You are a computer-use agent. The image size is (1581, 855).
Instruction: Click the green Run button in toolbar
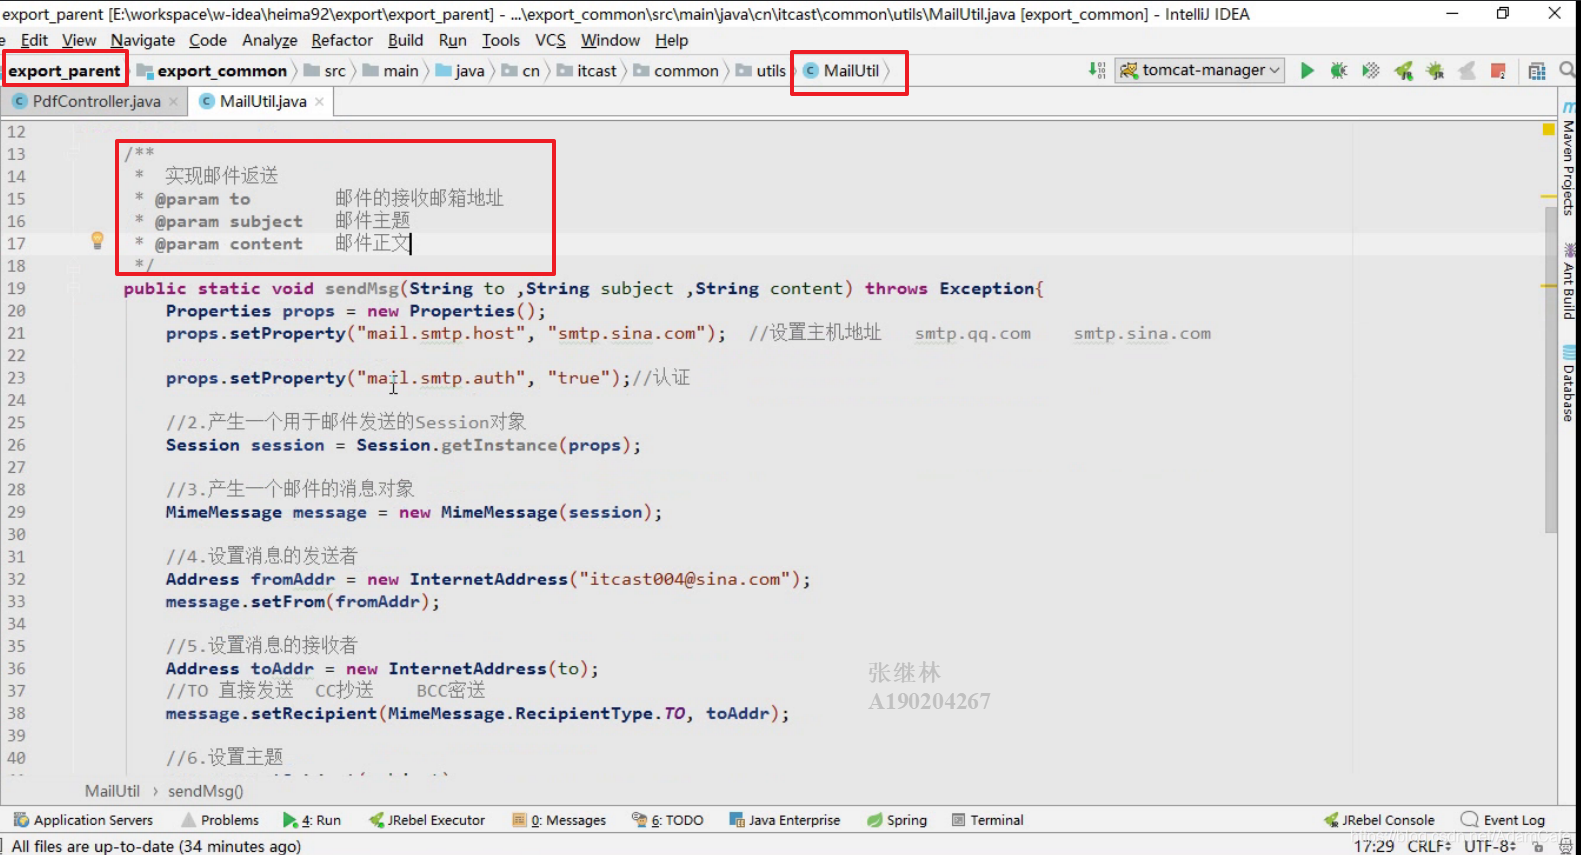tap(1307, 70)
